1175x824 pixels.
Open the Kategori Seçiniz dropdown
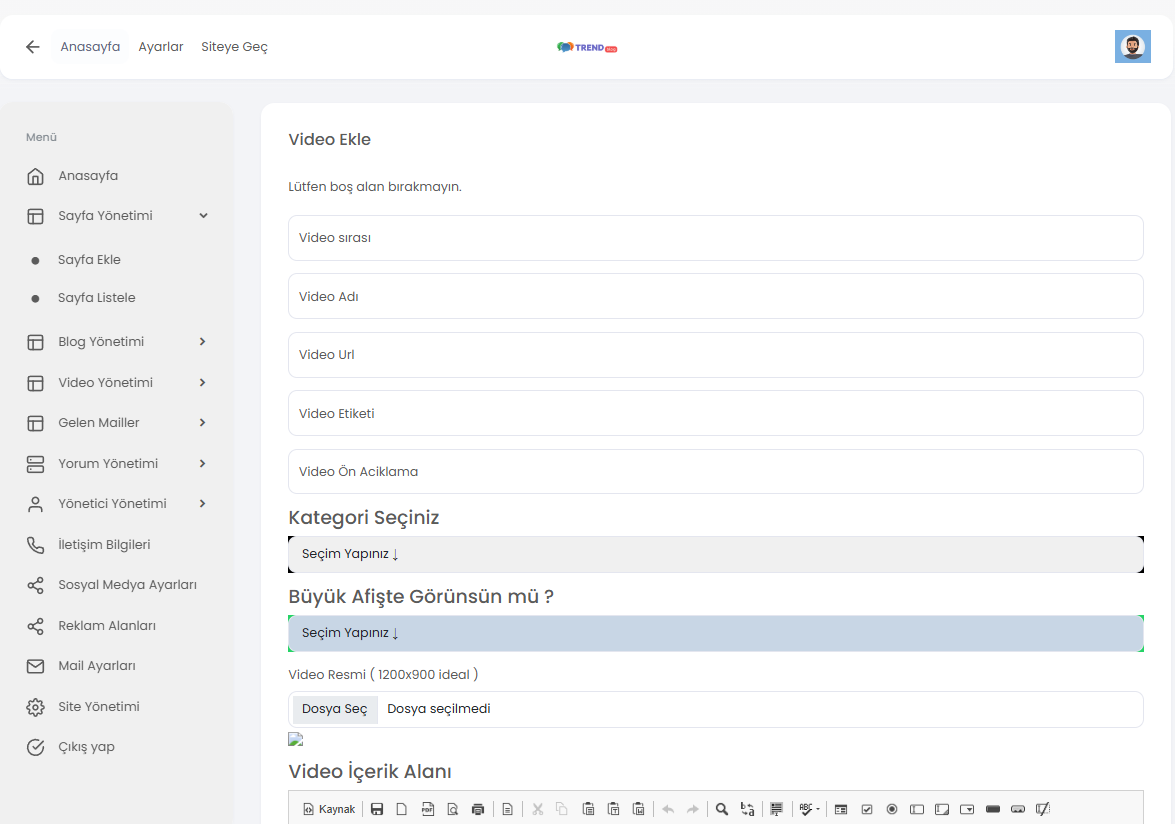click(x=716, y=554)
